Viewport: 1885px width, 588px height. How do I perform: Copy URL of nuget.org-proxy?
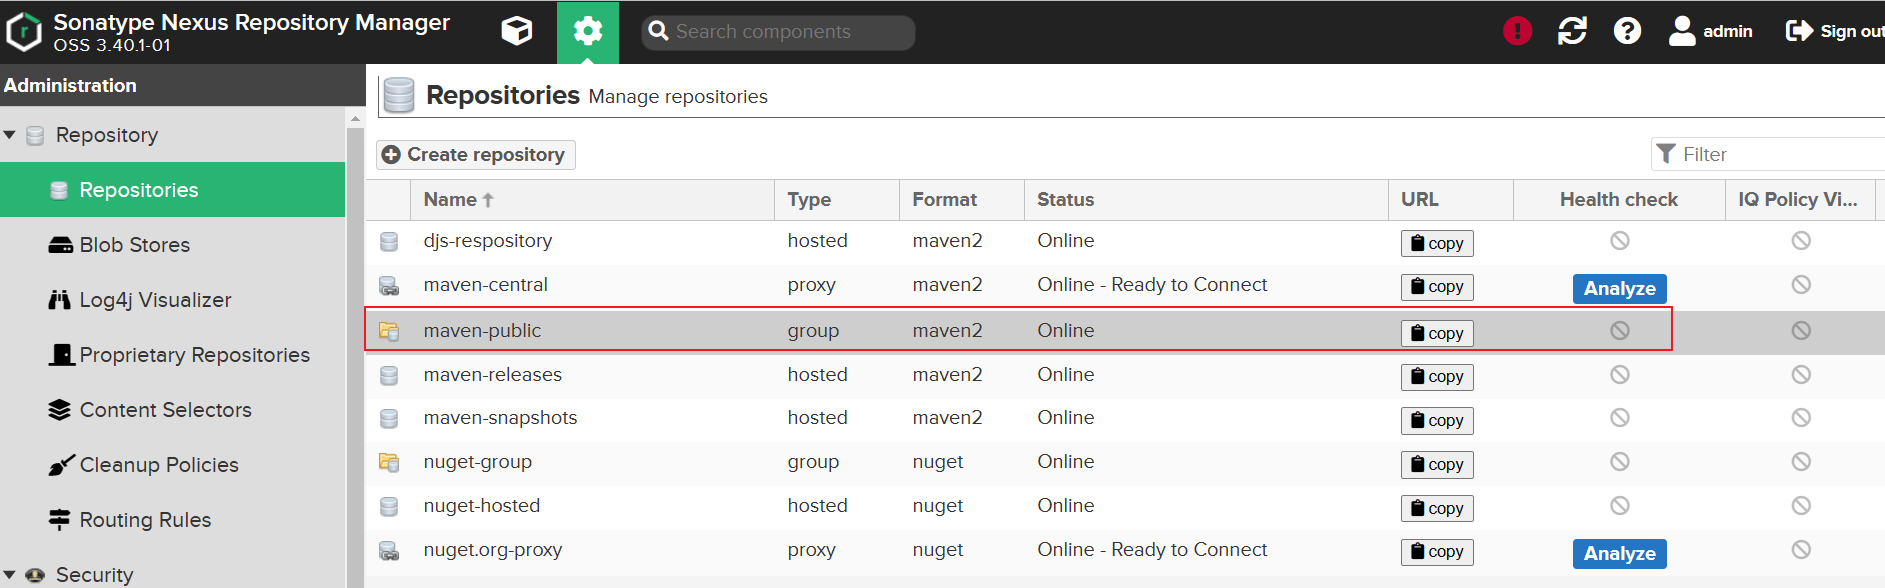tap(1437, 552)
